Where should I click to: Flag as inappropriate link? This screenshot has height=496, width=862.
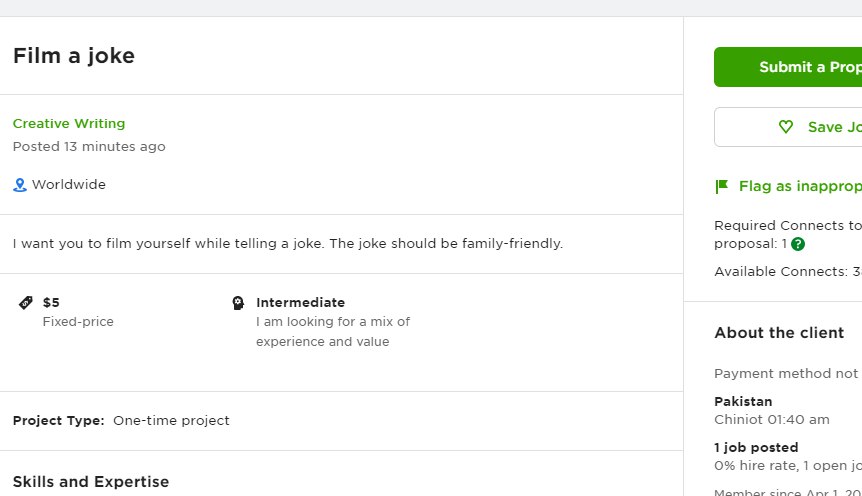coord(800,186)
